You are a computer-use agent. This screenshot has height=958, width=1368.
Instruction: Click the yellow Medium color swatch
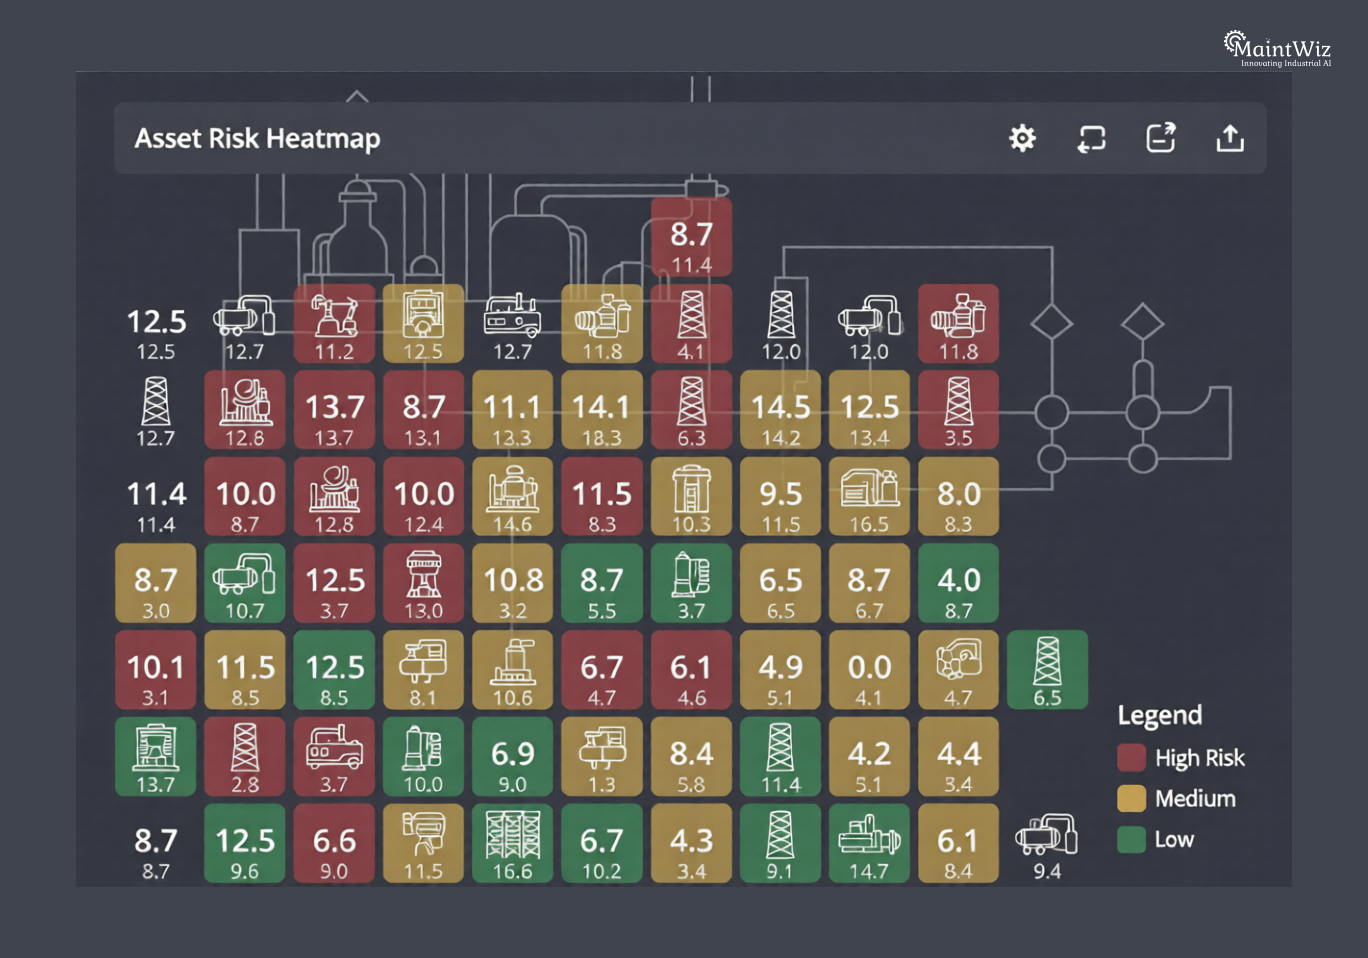coord(1131,798)
